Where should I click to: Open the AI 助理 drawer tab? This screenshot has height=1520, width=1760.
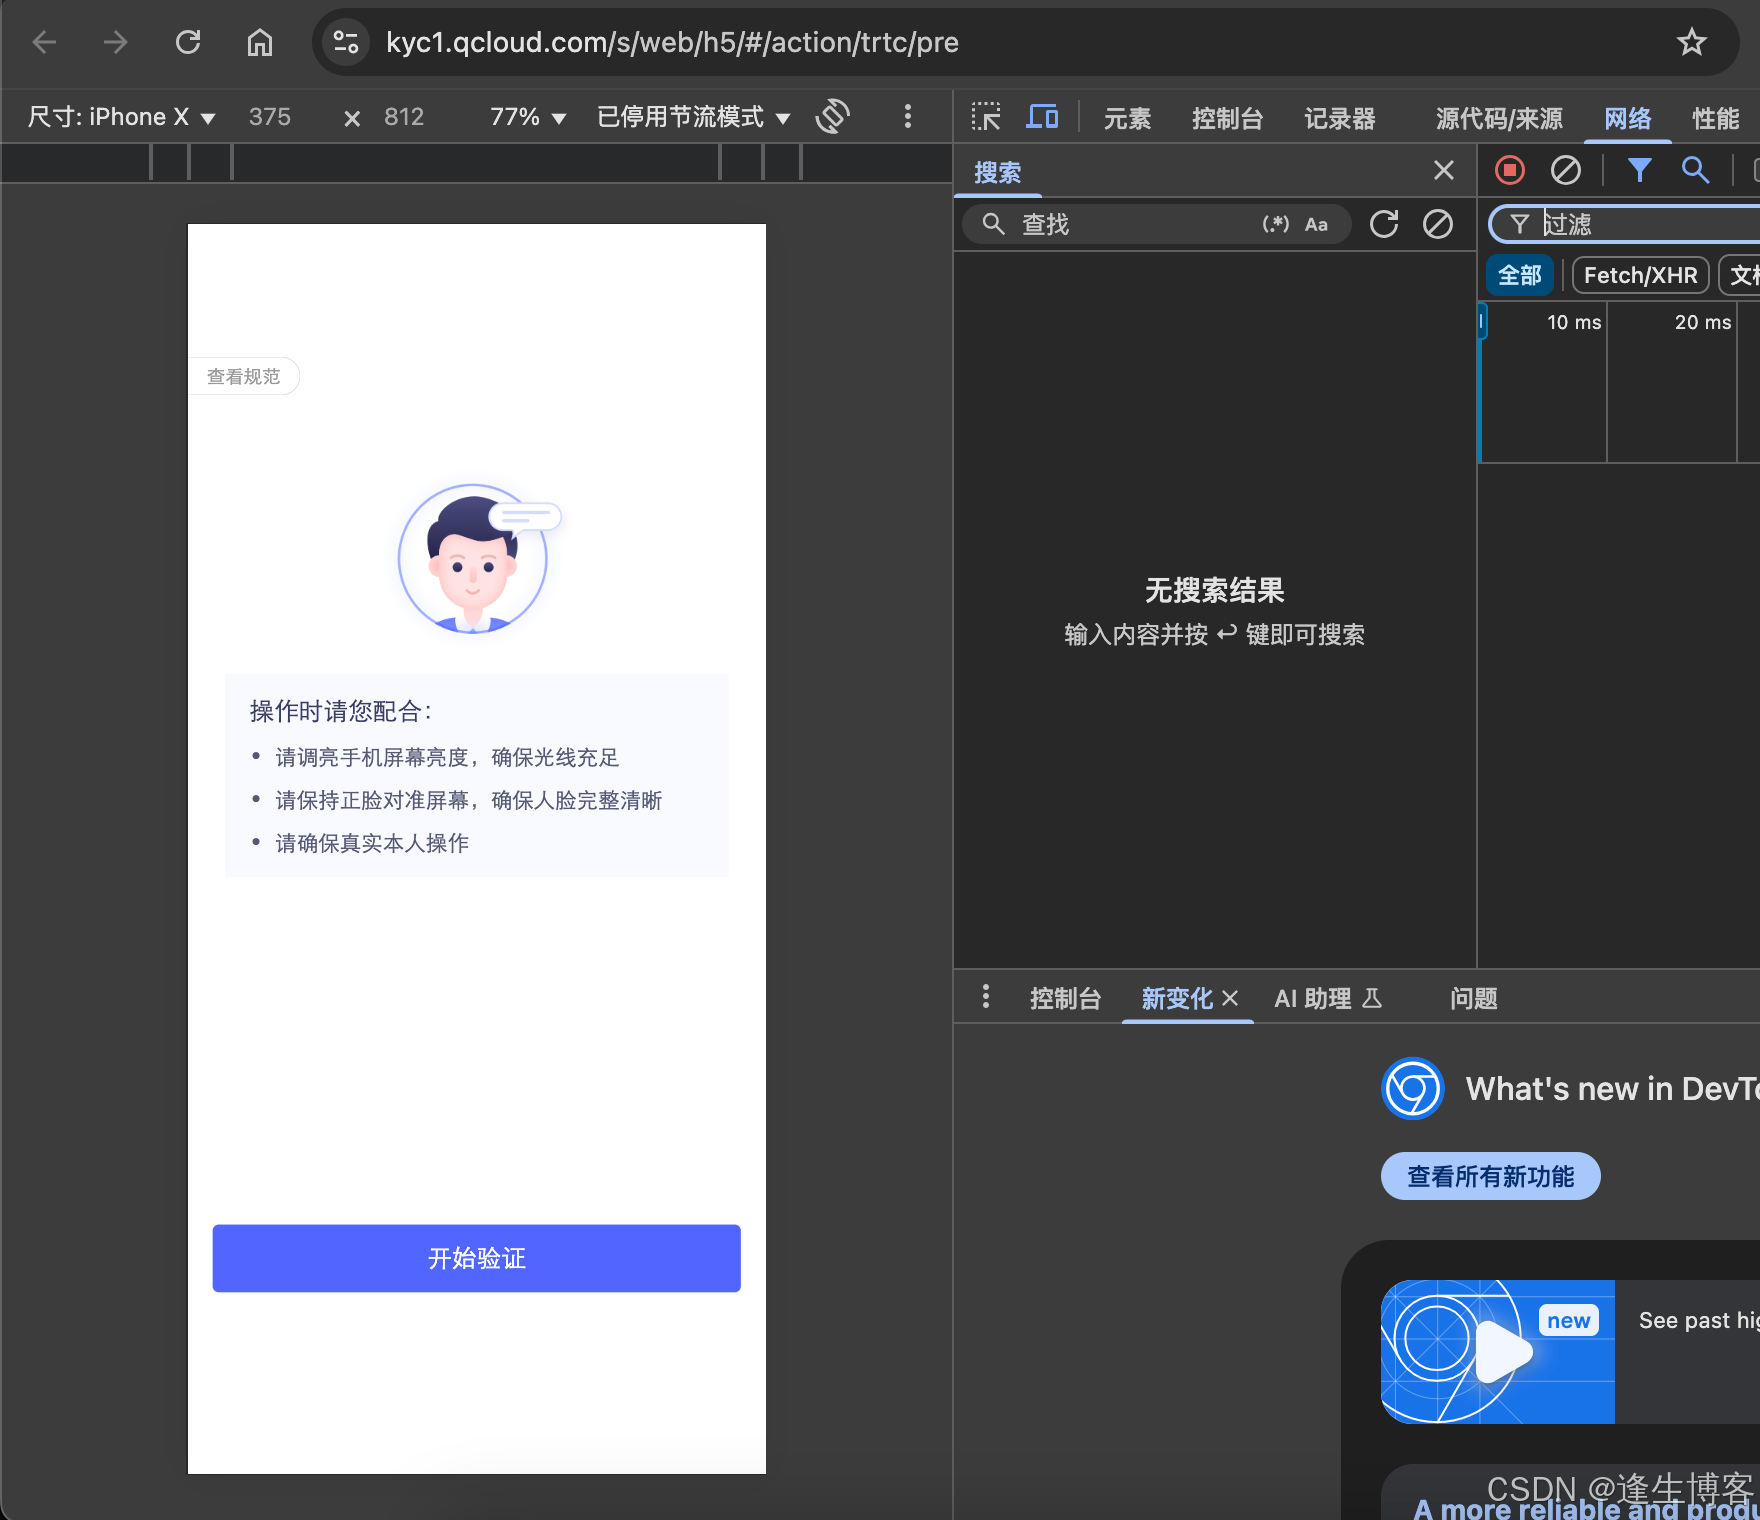(x=1328, y=998)
